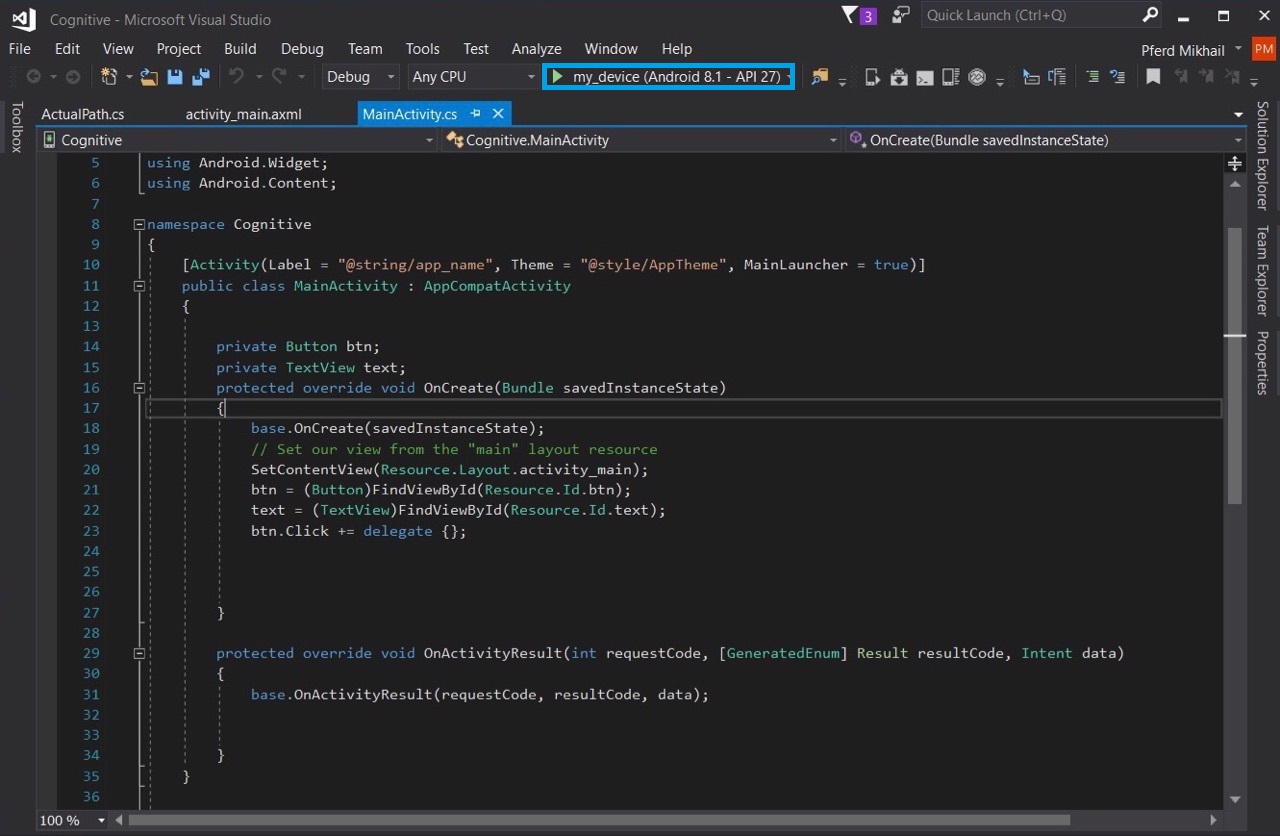Click the scroll-right arrow of horizontal scrollbar

pos(1214,820)
